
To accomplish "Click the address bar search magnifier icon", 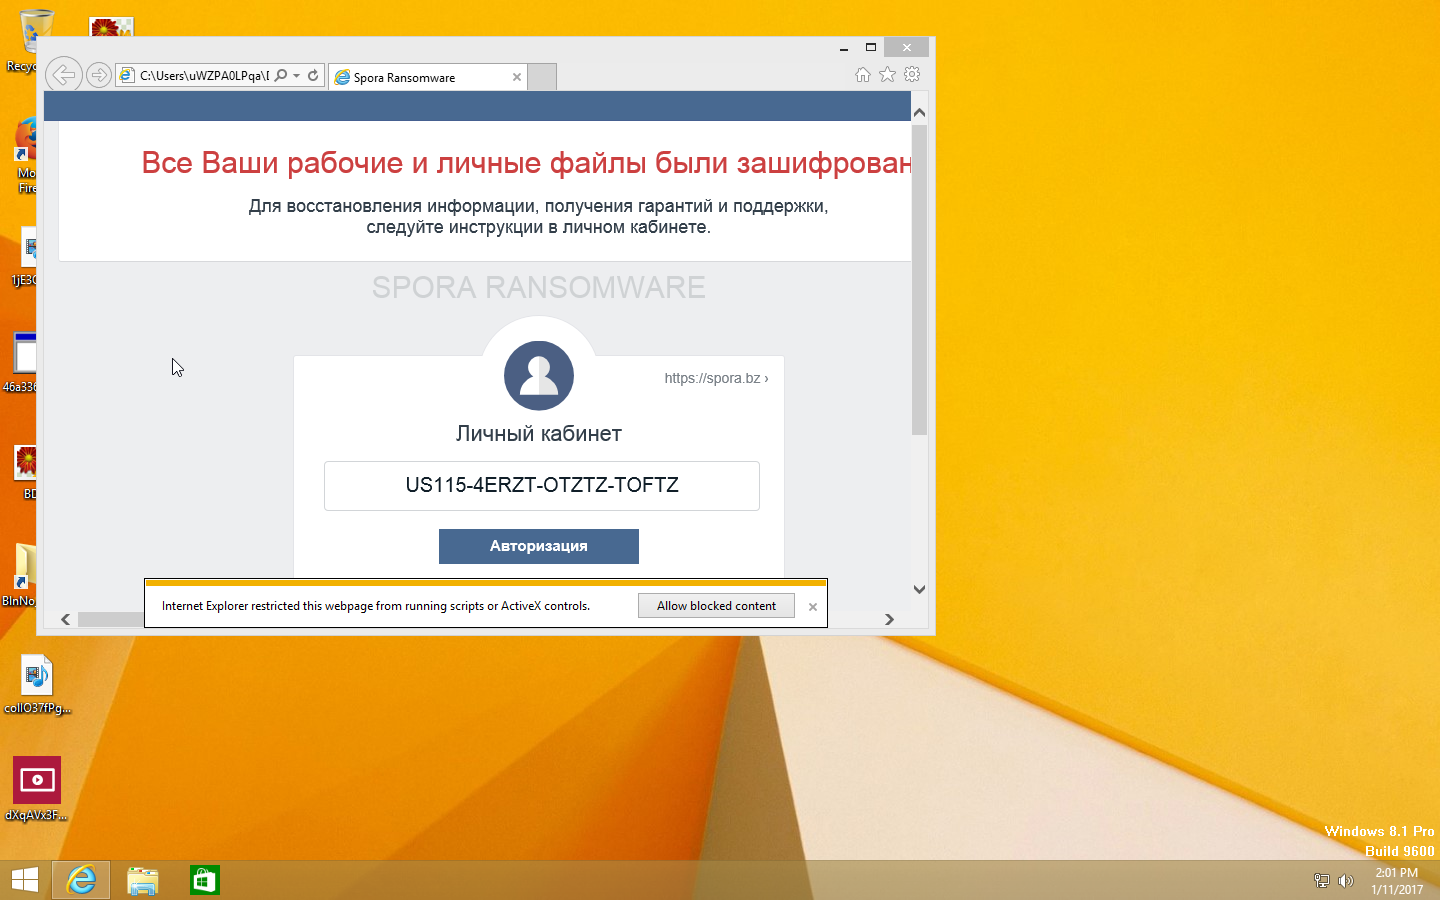I will [x=281, y=75].
